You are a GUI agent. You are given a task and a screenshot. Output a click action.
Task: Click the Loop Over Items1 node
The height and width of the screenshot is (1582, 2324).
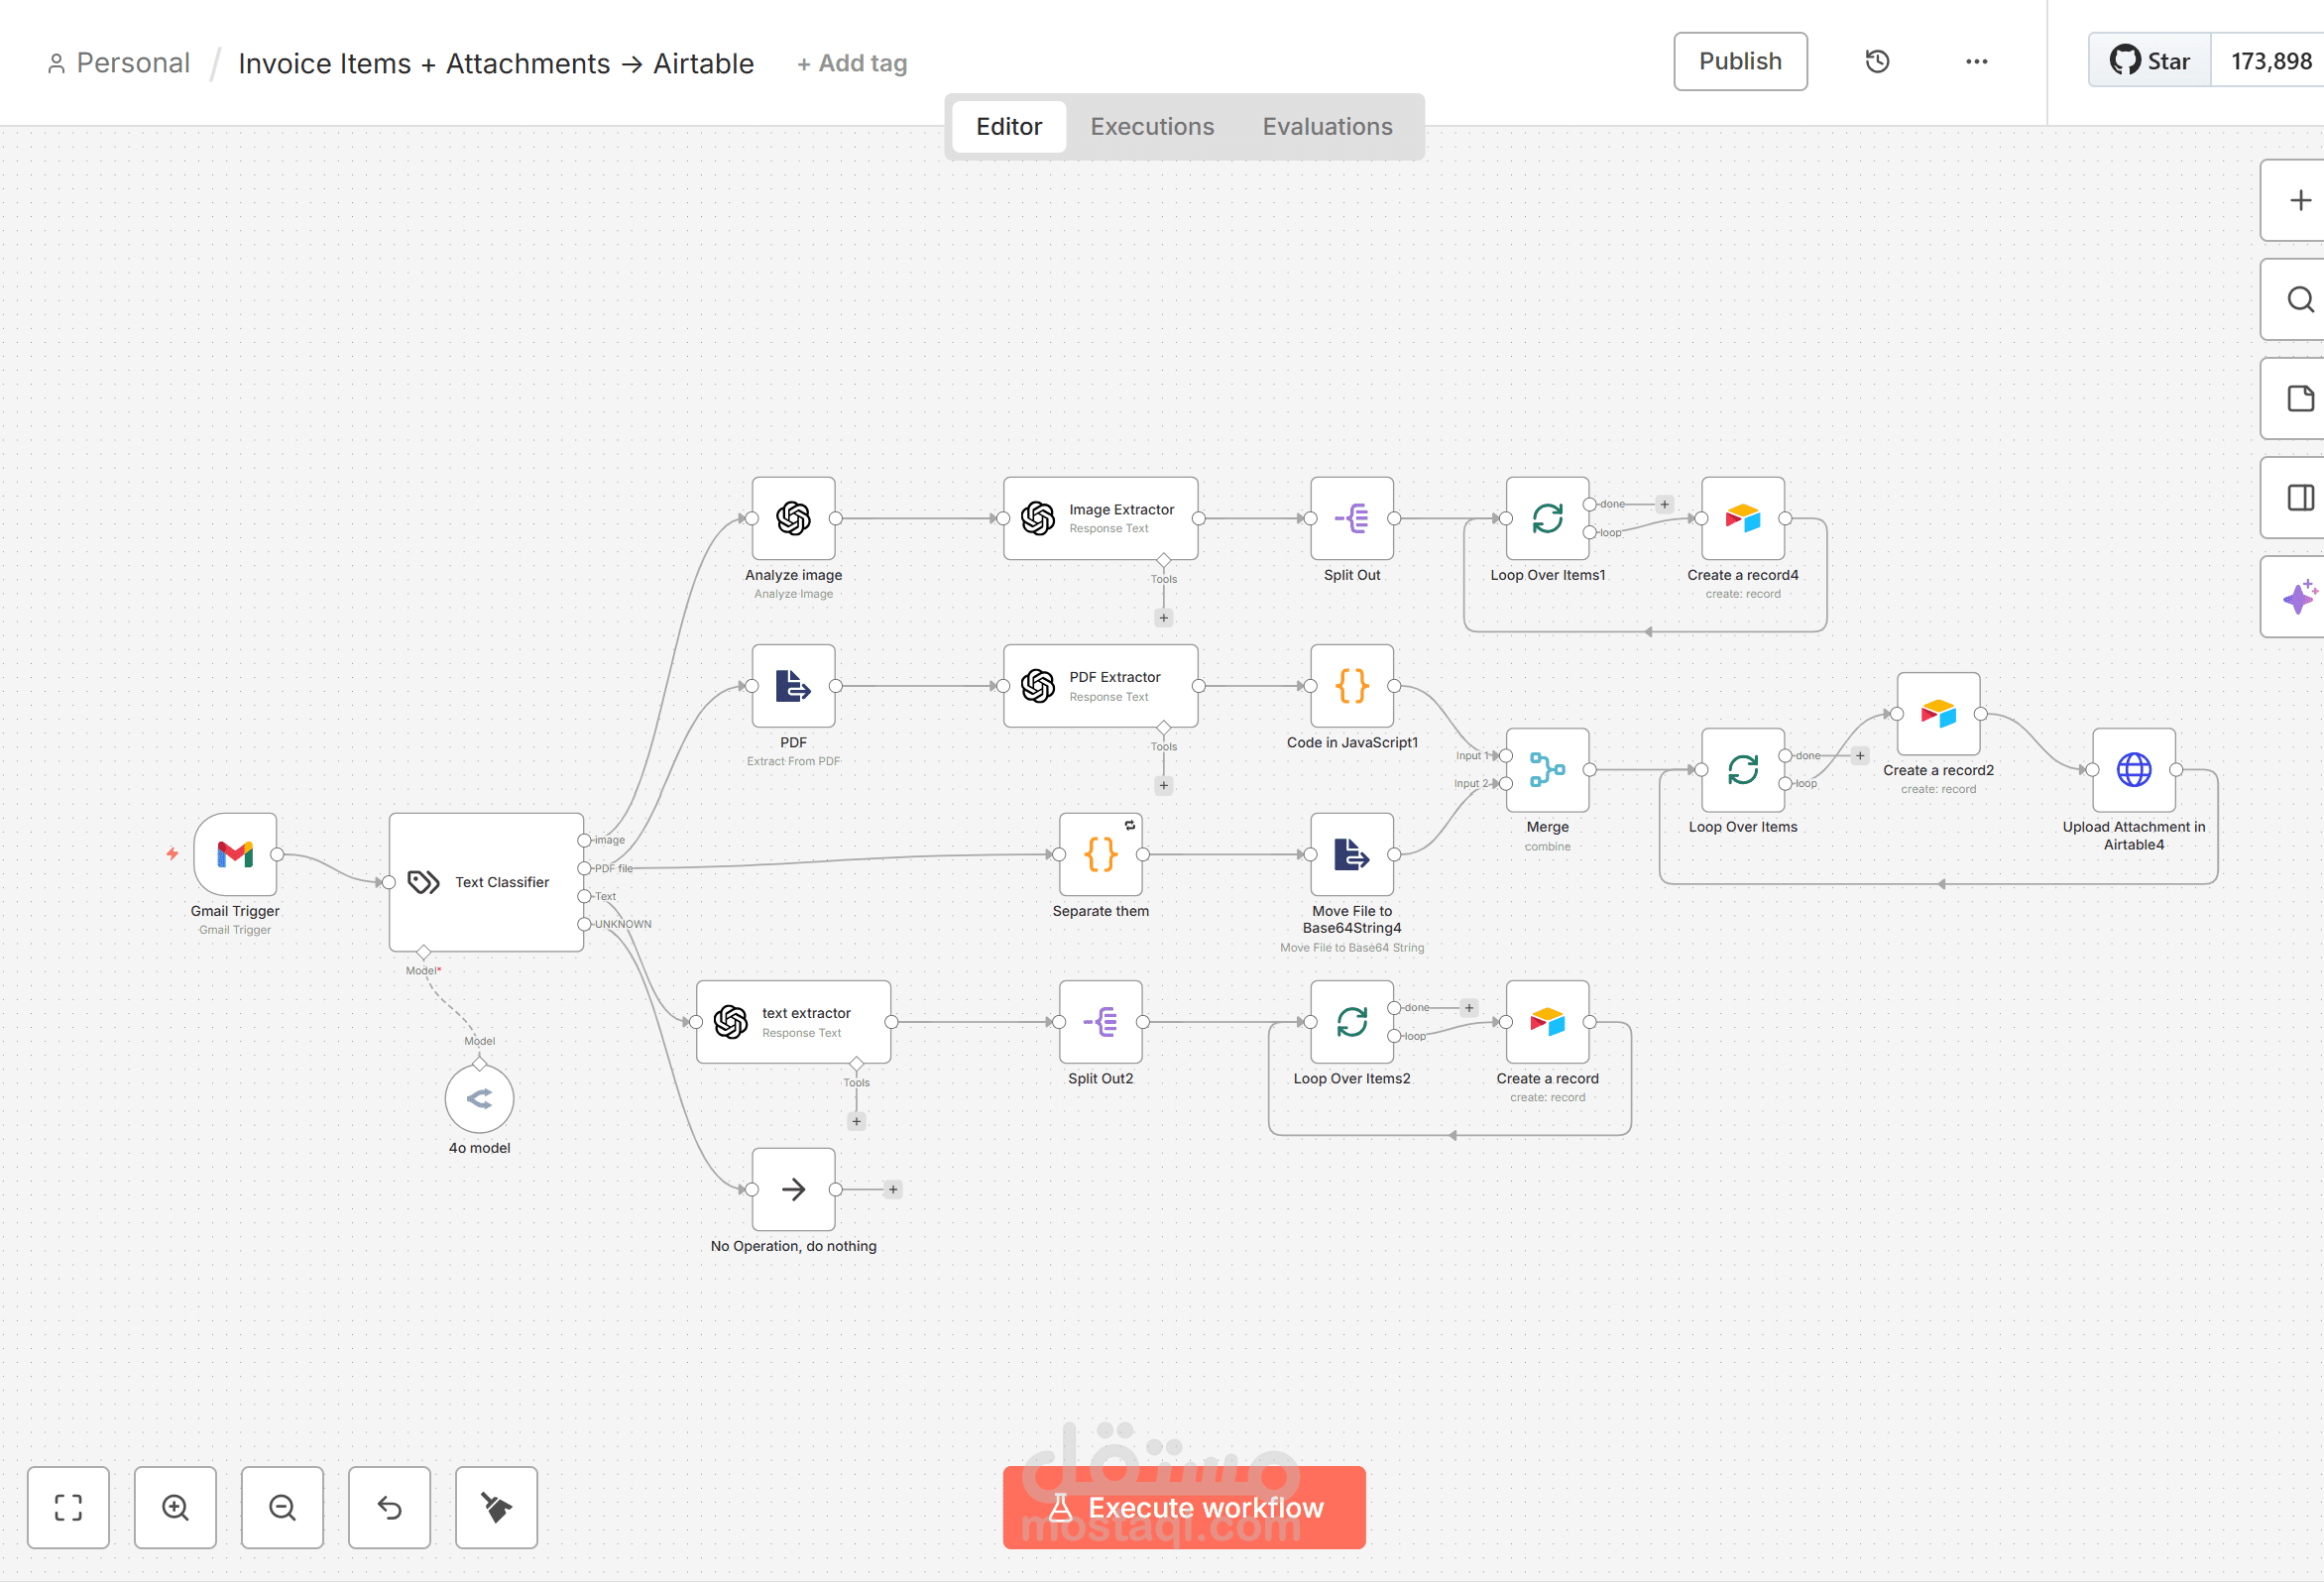click(1546, 518)
